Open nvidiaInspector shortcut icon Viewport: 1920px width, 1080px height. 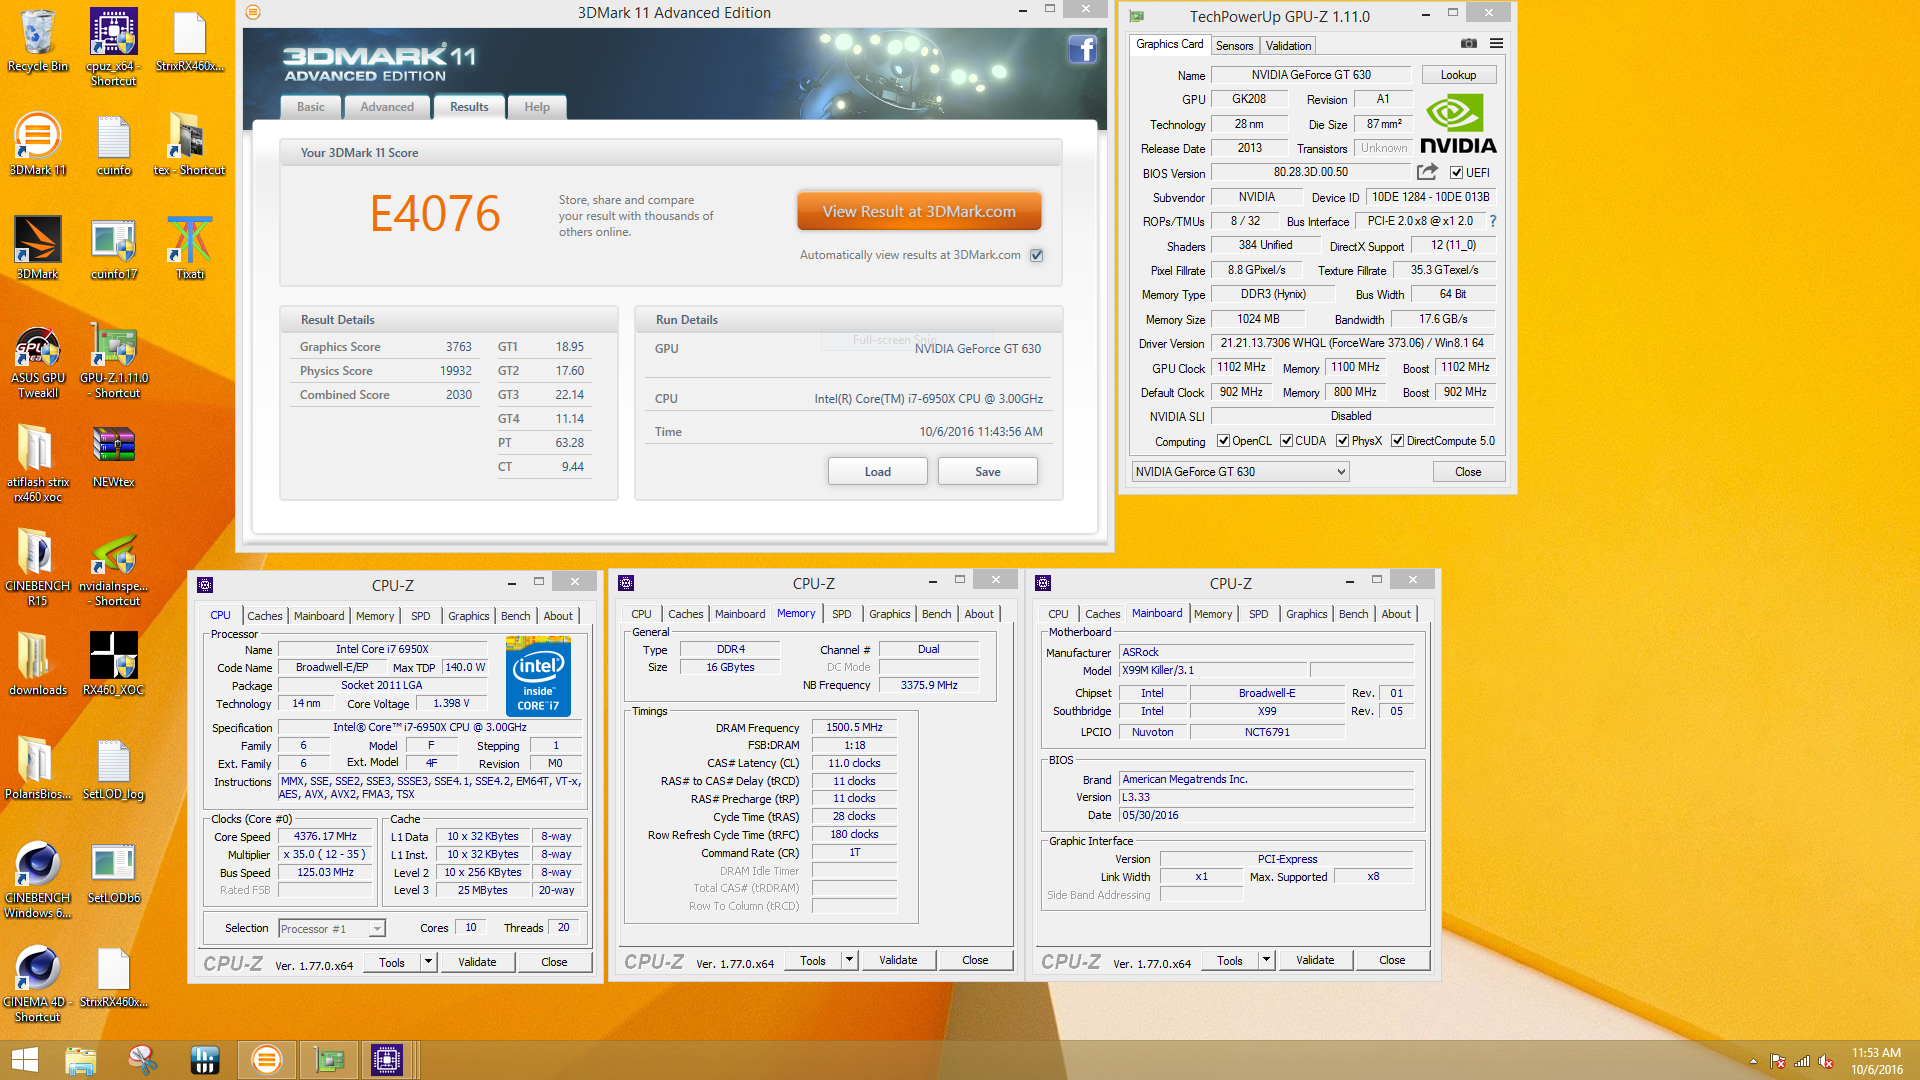(x=114, y=570)
